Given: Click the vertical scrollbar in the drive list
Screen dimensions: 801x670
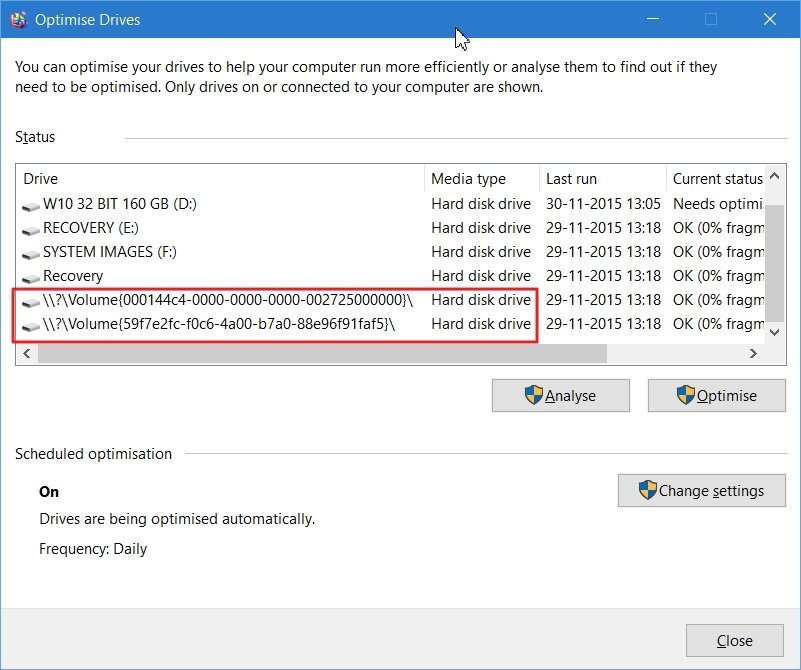Looking at the screenshot, I should coord(774,260).
